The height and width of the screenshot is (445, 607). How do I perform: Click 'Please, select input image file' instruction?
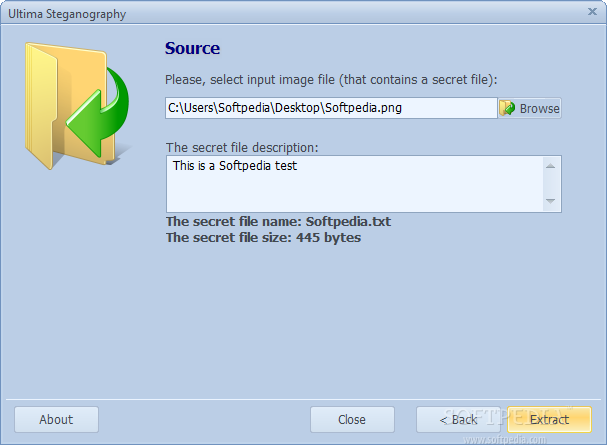[x=331, y=80]
